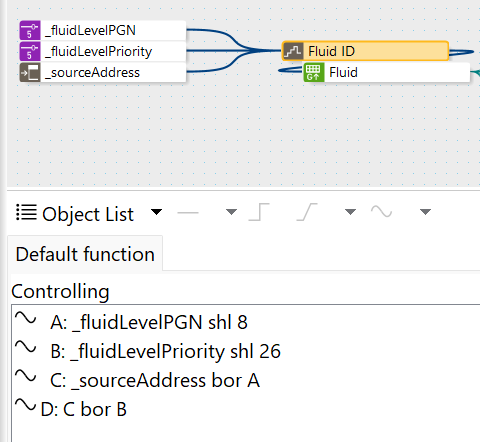Expand dropdown next to sine wave tool
This screenshot has height=442, width=480.
(425, 212)
